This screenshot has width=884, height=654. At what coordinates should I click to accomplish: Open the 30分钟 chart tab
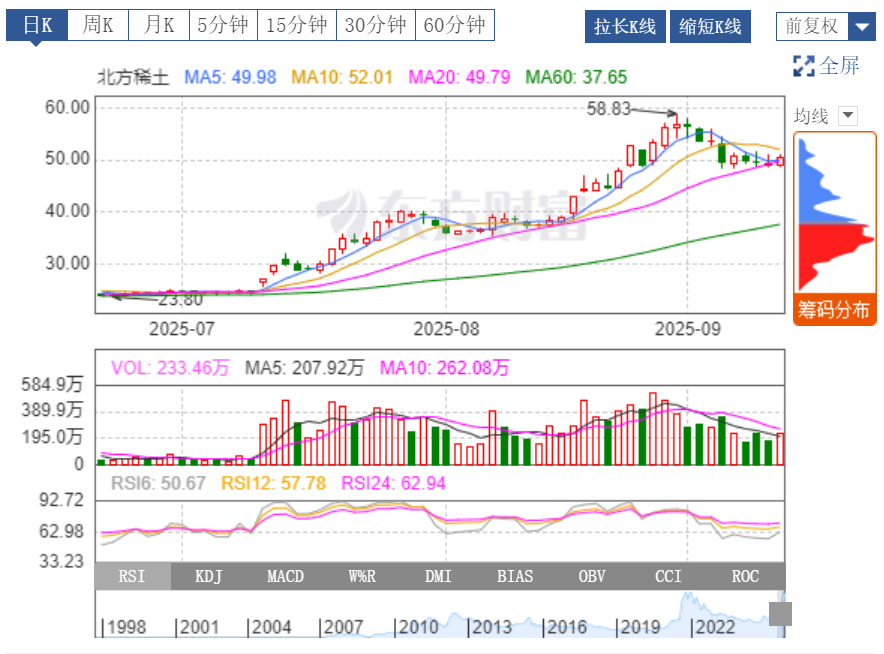[x=376, y=25]
